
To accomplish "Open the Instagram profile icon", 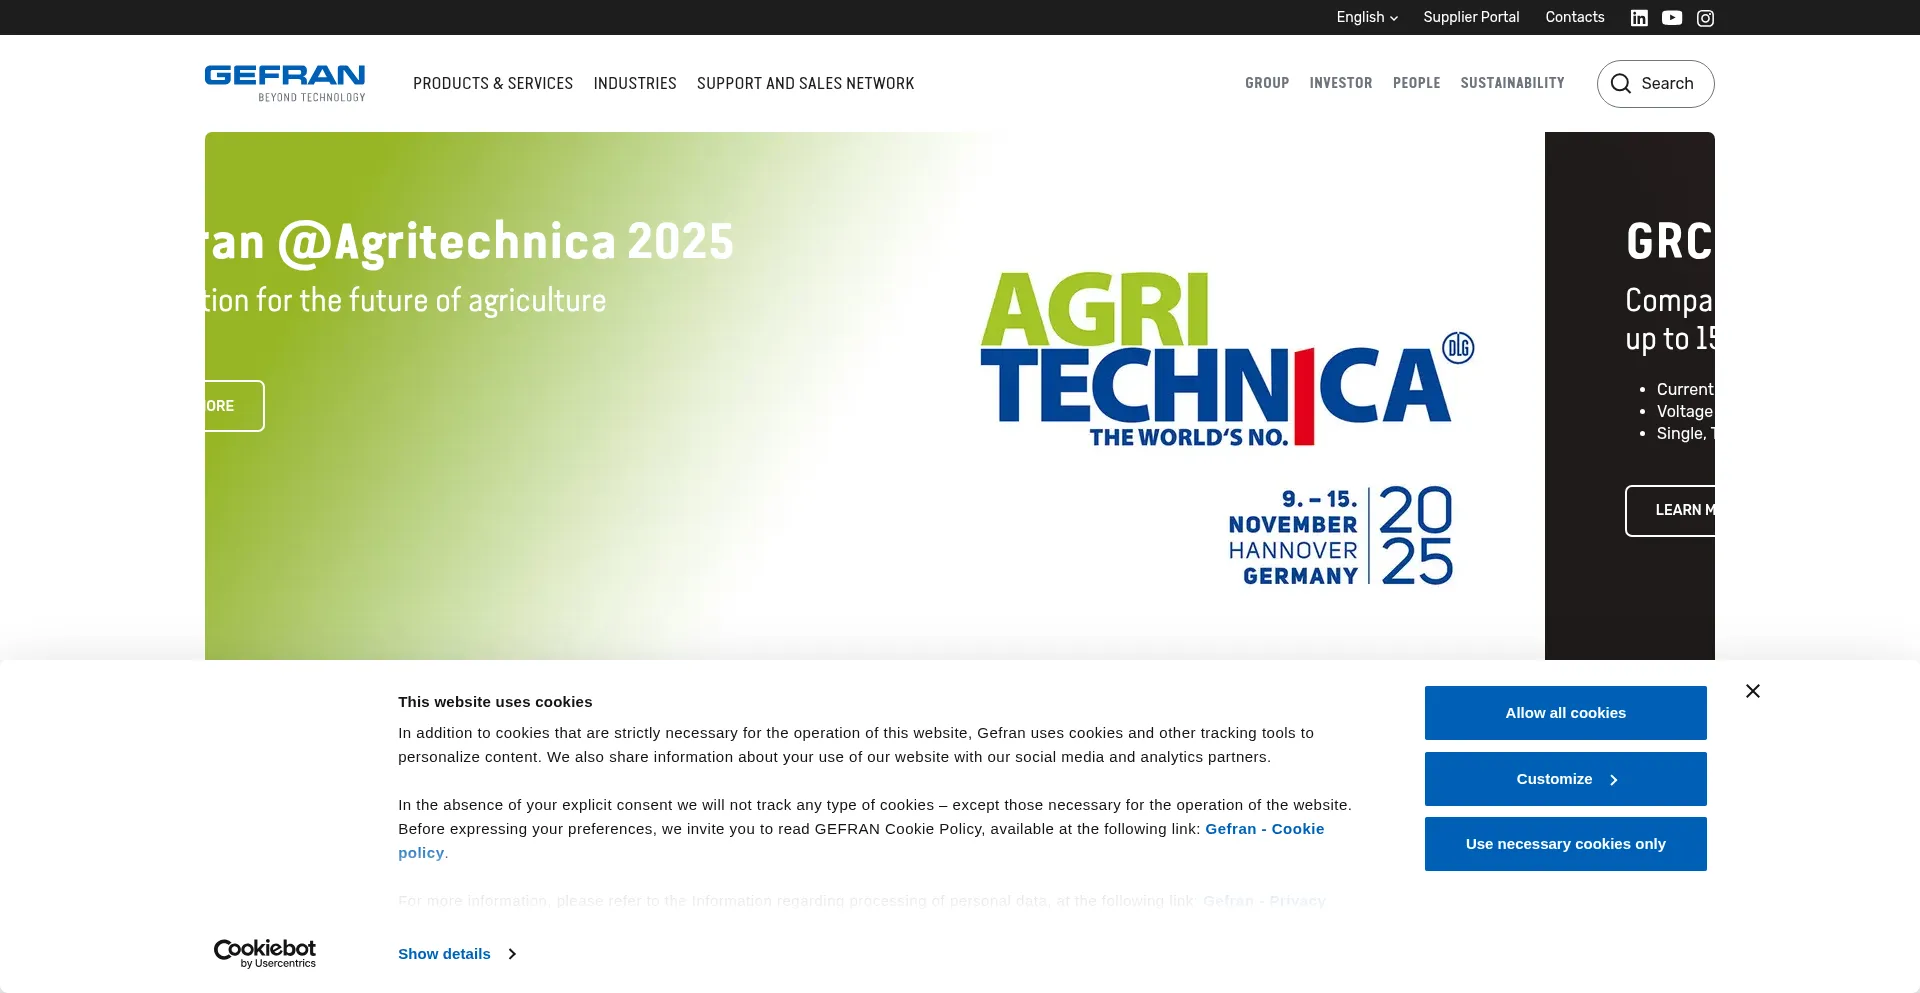I will click(1706, 18).
